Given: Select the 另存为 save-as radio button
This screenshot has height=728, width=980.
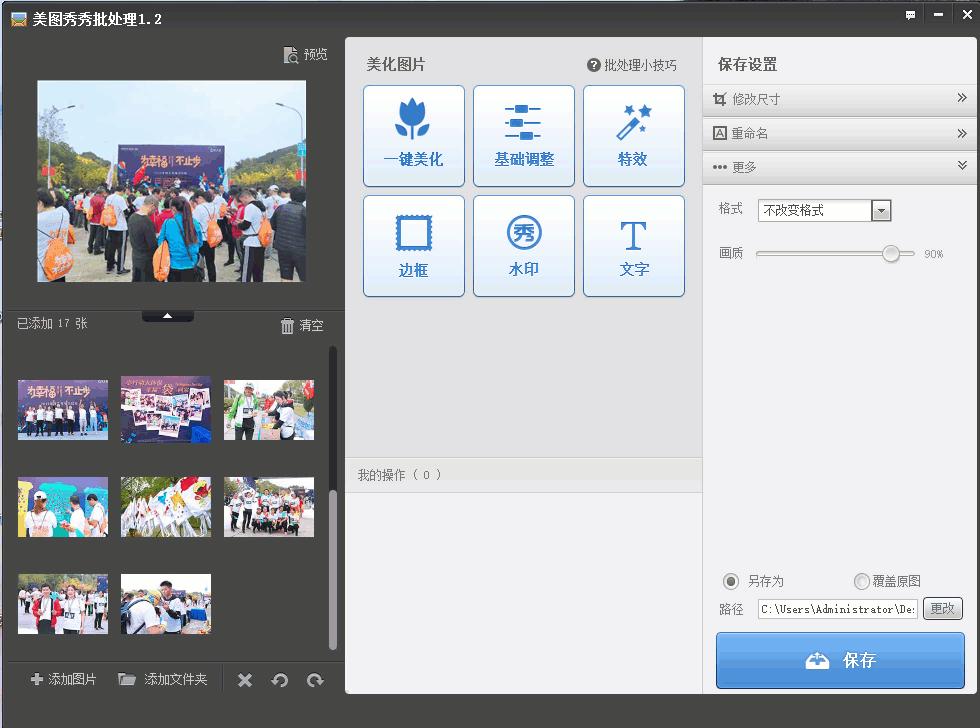Looking at the screenshot, I should (731, 581).
